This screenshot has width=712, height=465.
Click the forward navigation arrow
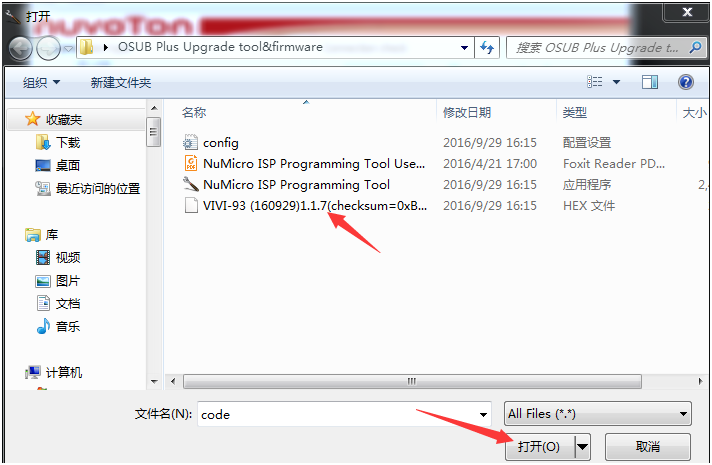[48, 48]
